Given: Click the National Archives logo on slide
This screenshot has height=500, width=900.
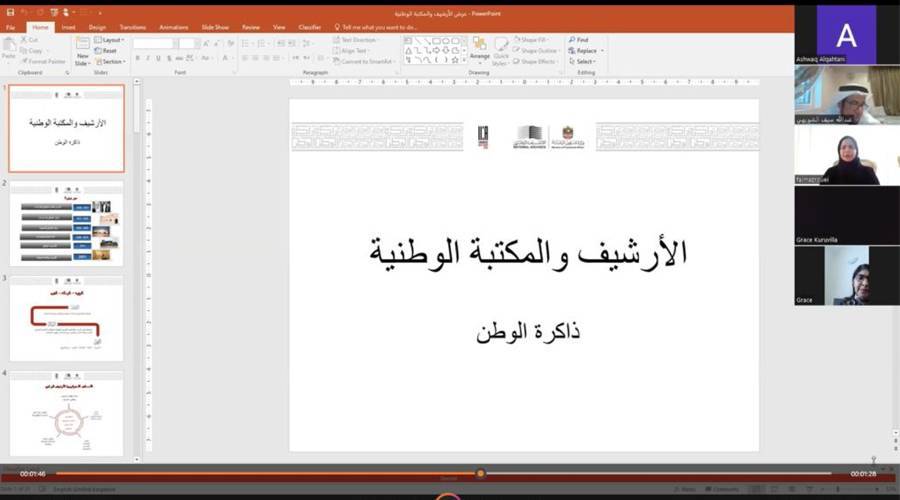Looking at the screenshot, I should click(530, 137).
